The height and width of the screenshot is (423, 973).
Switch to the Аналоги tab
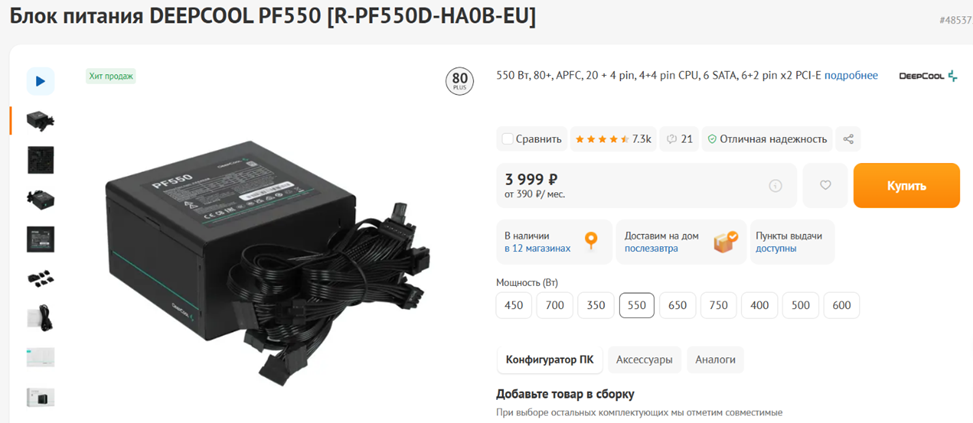[x=715, y=360]
